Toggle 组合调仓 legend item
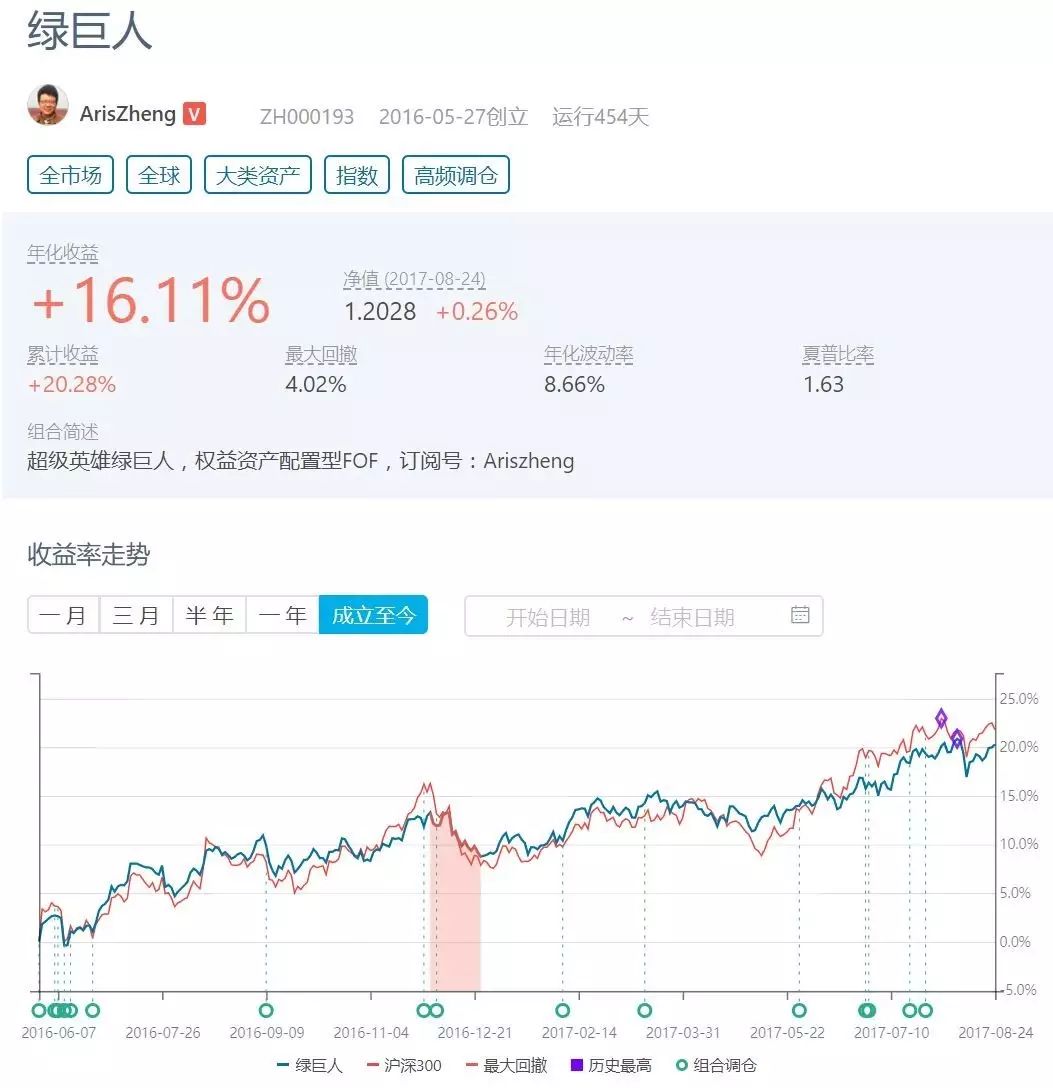Image resolution: width=1053 pixels, height=1088 pixels. (717, 1065)
